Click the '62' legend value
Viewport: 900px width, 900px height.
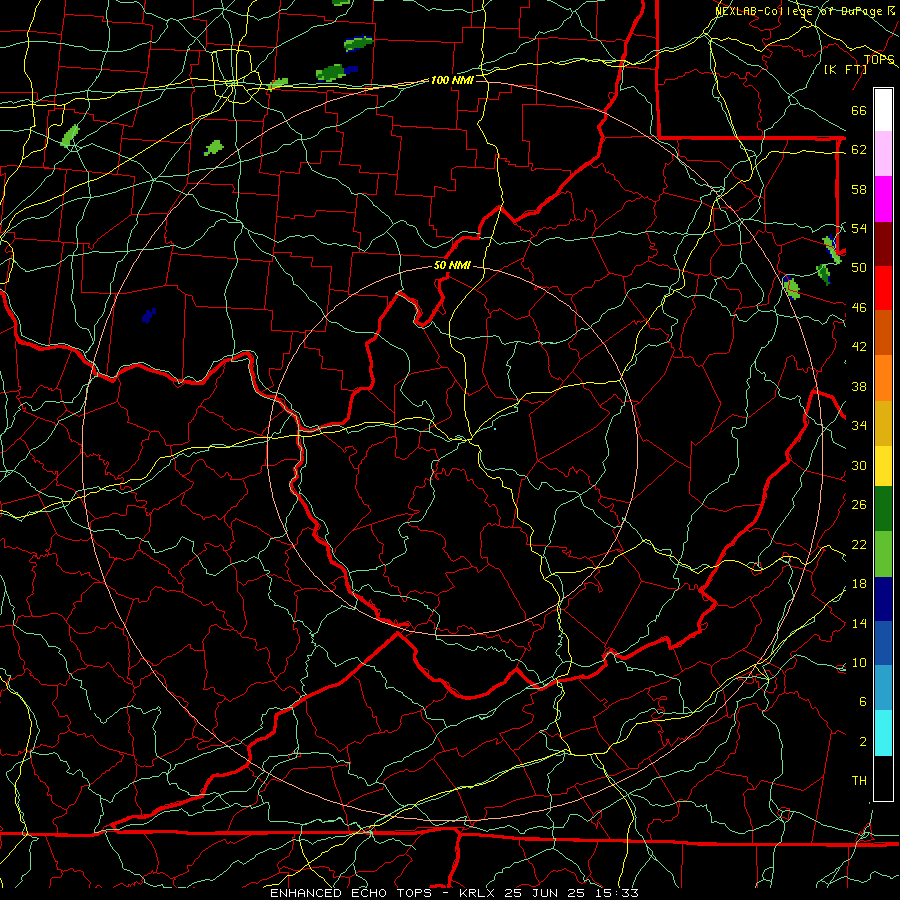[x=859, y=150]
